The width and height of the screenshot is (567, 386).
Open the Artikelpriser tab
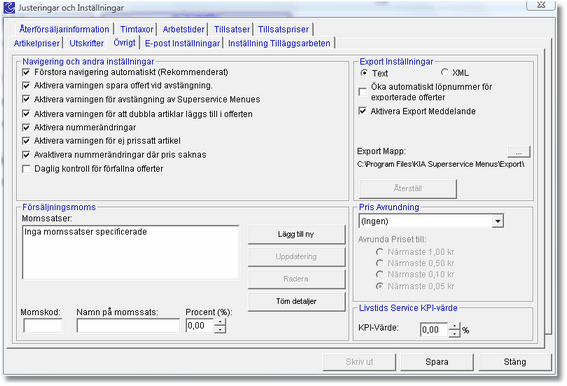click(37, 43)
